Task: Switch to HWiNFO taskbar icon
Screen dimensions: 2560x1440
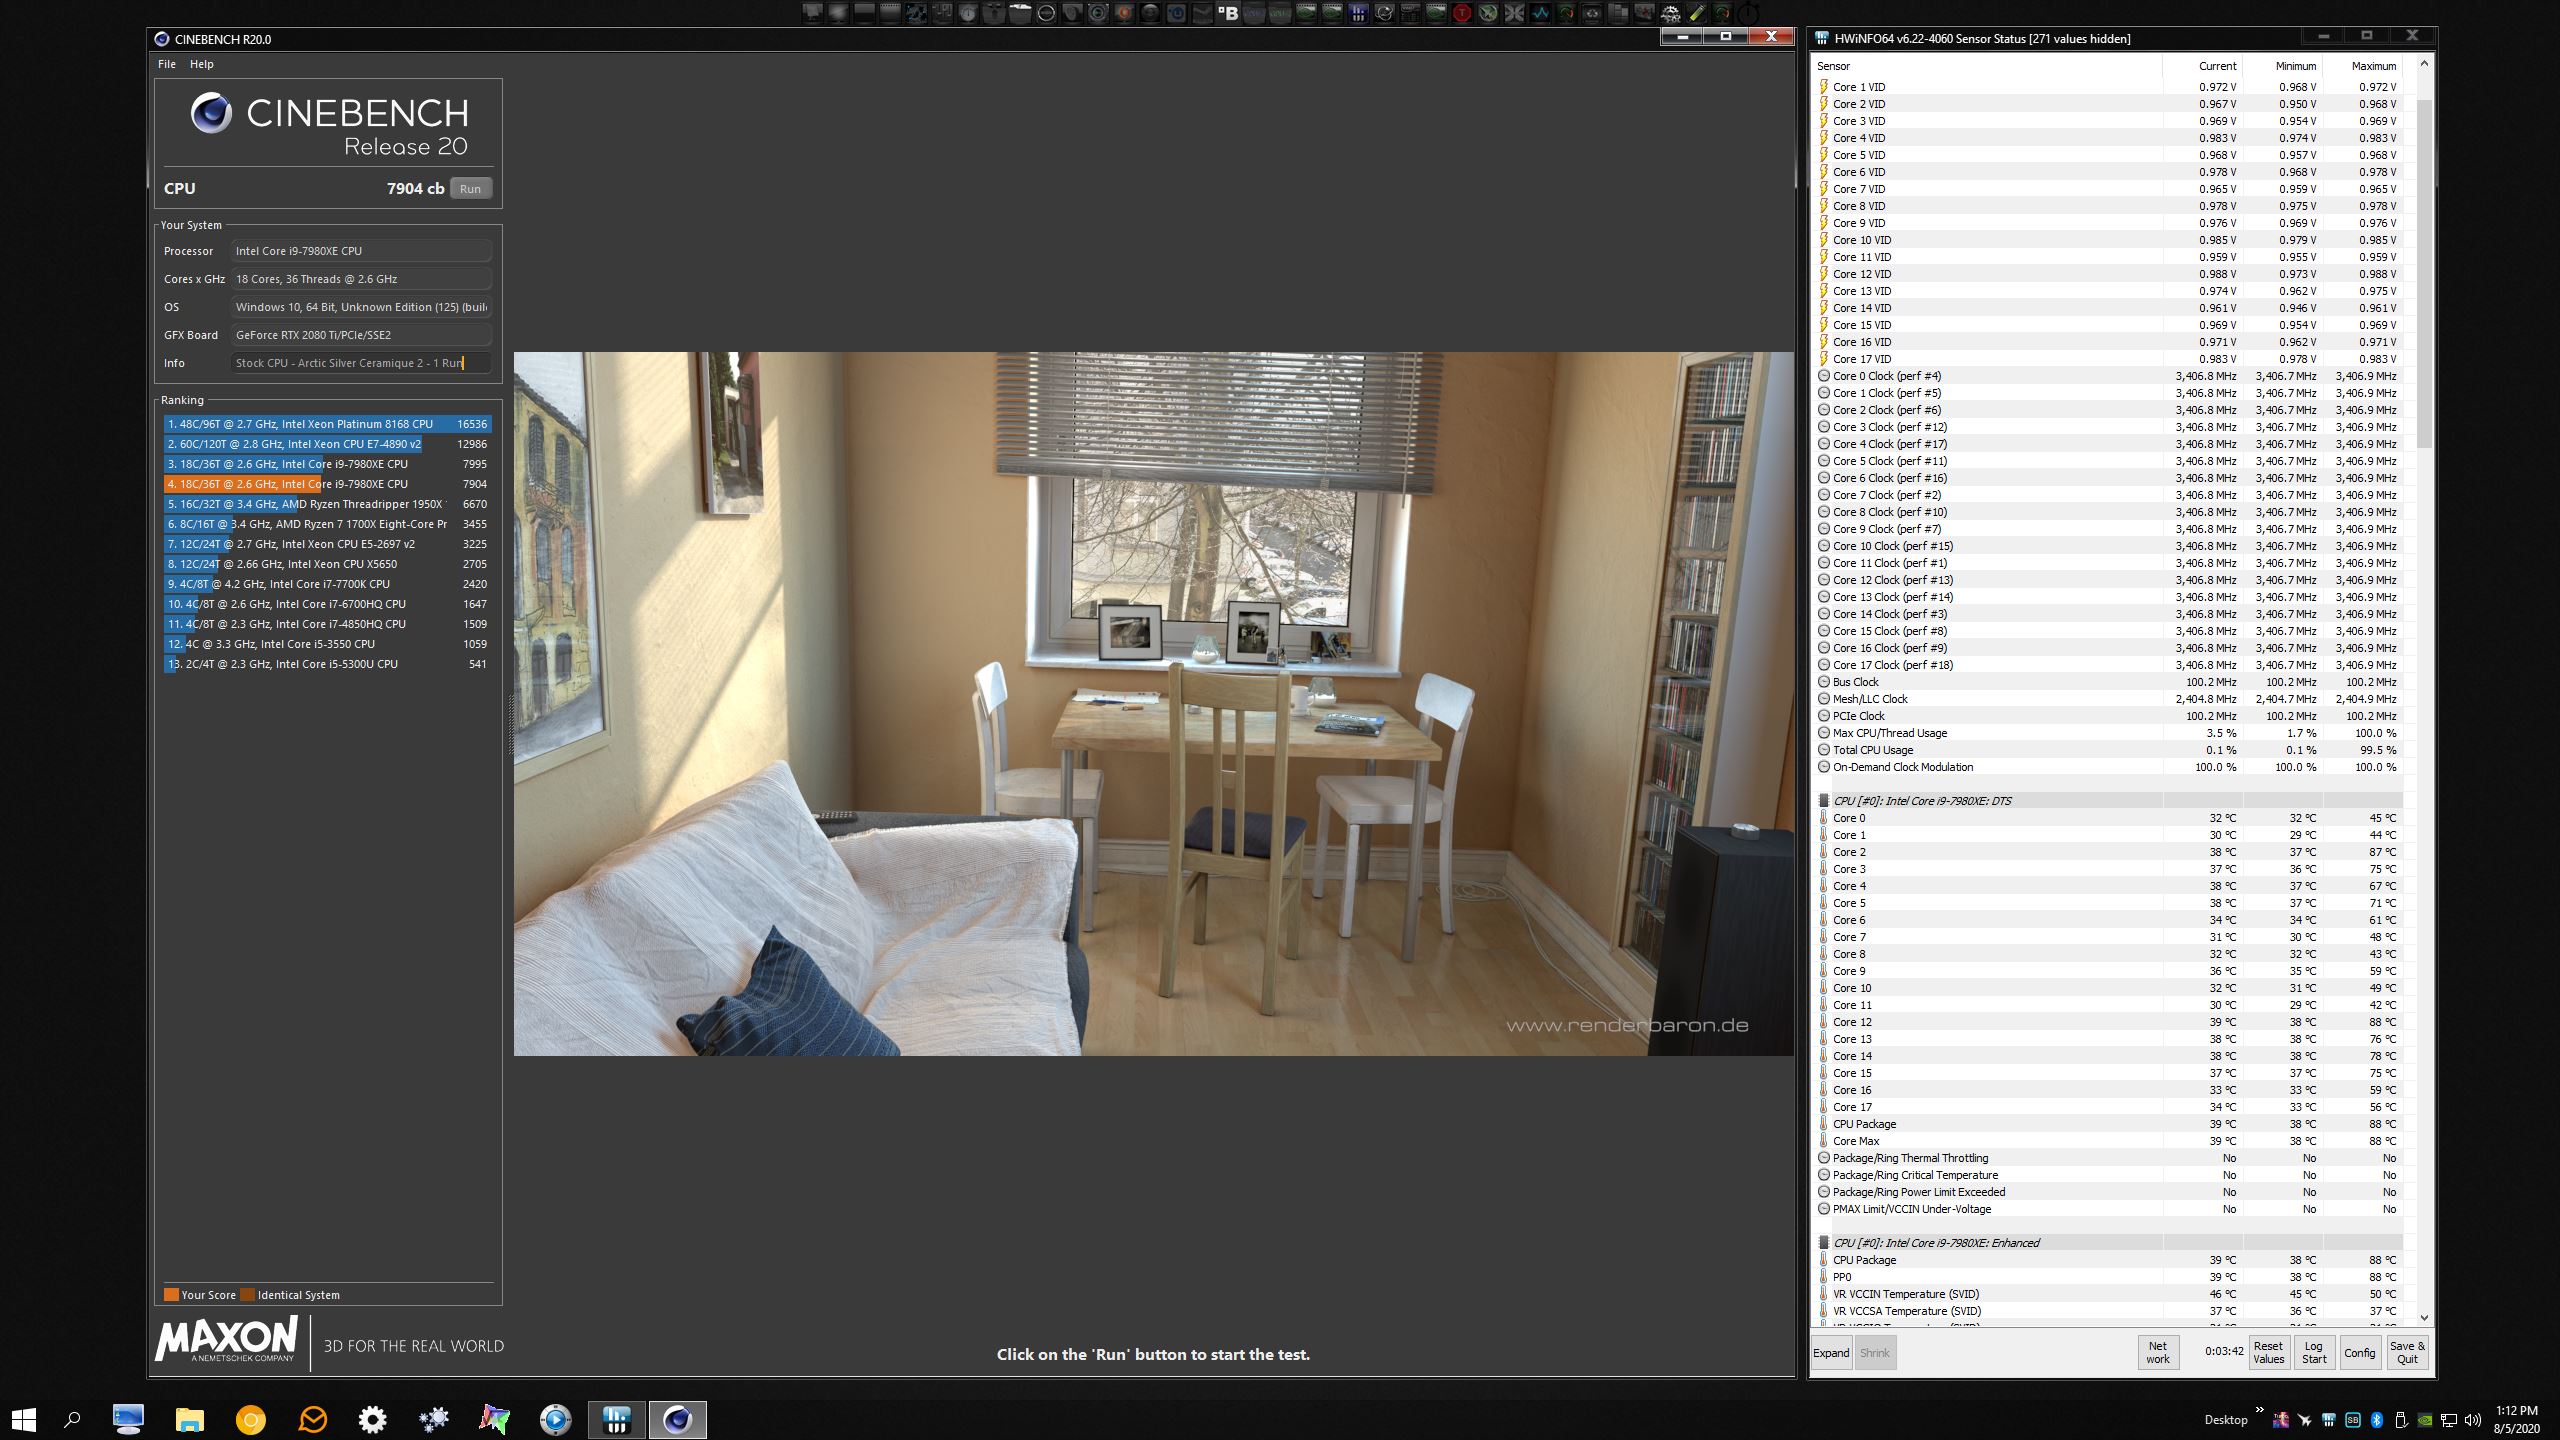Action: (x=616, y=1419)
